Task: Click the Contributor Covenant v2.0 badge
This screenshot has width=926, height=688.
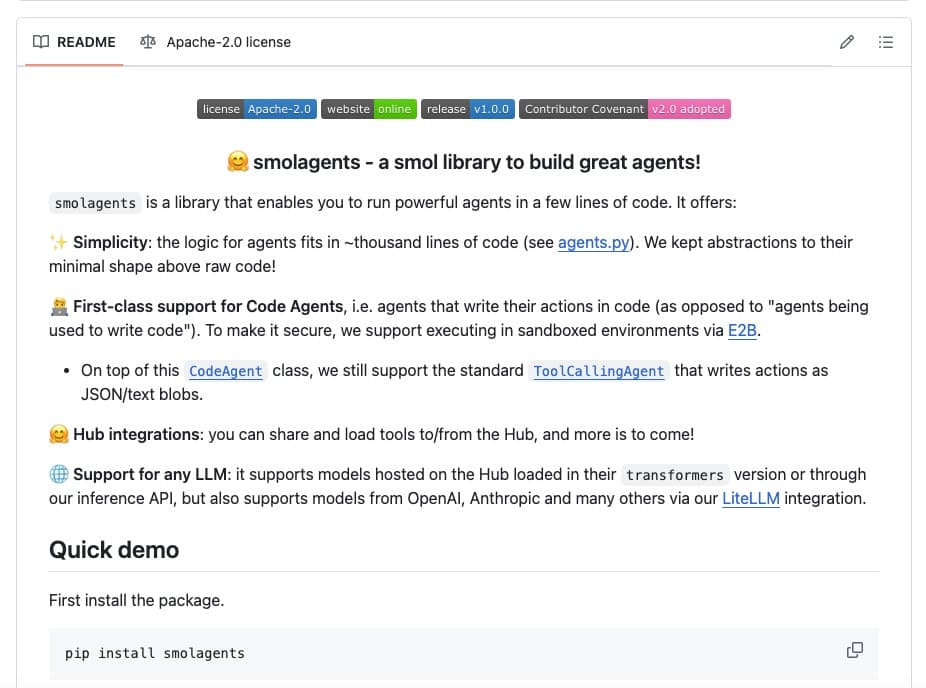Action: coord(625,109)
